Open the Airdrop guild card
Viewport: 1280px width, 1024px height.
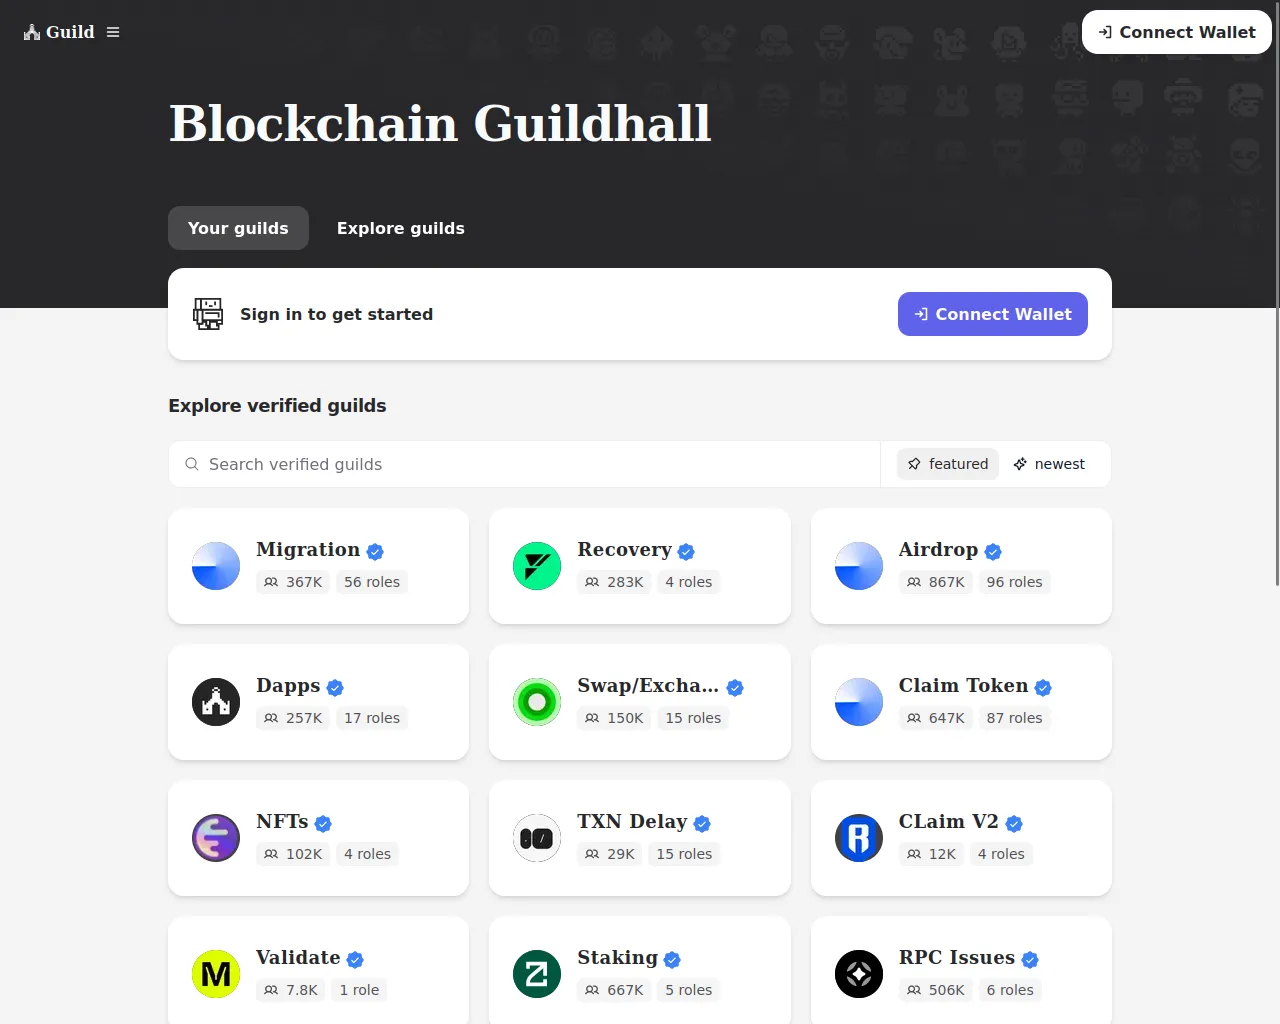961,566
